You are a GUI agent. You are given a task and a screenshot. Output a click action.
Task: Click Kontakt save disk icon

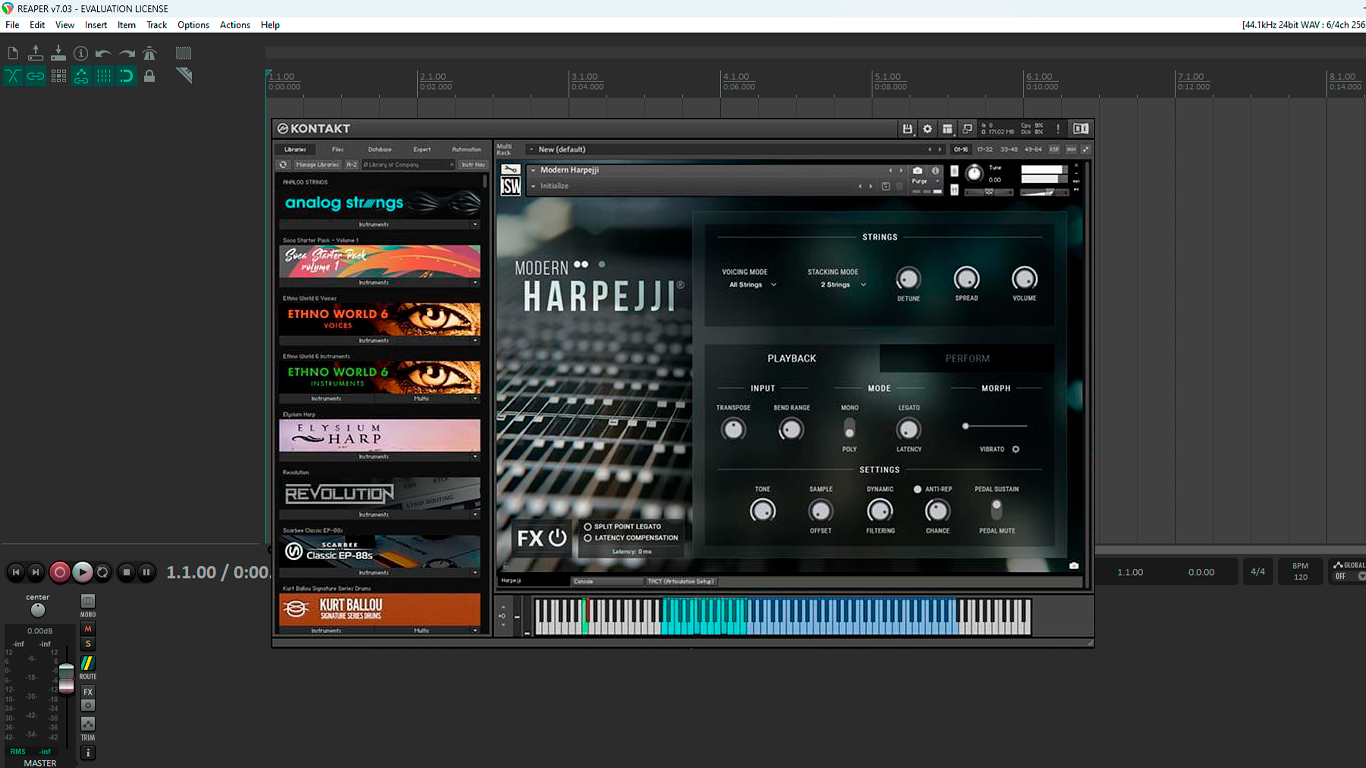click(x=907, y=129)
